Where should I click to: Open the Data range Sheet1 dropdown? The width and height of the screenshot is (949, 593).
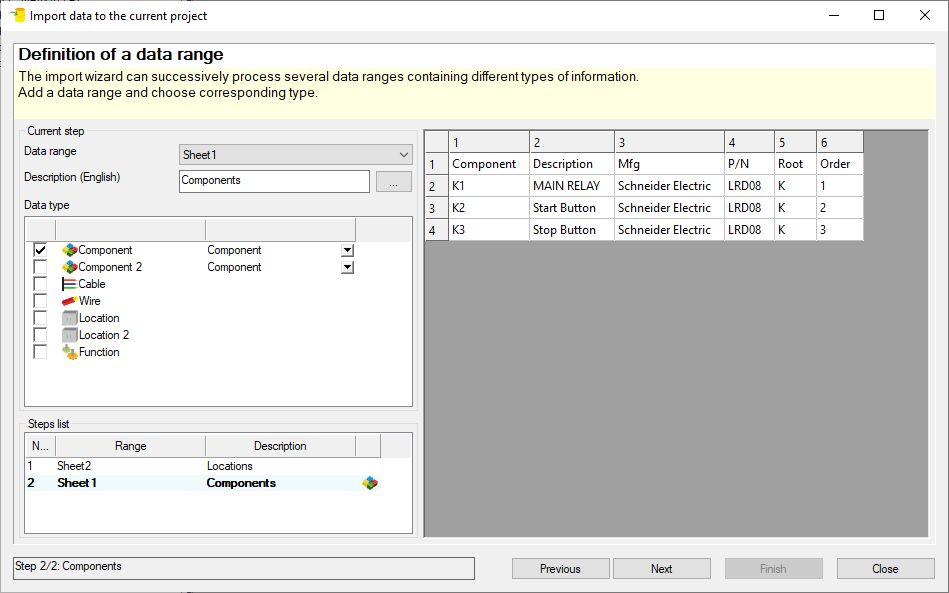(295, 155)
